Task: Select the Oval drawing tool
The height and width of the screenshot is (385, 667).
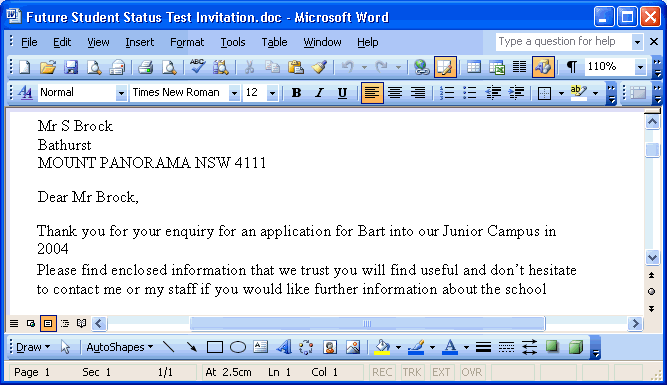Action: click(x=238, y=347)
